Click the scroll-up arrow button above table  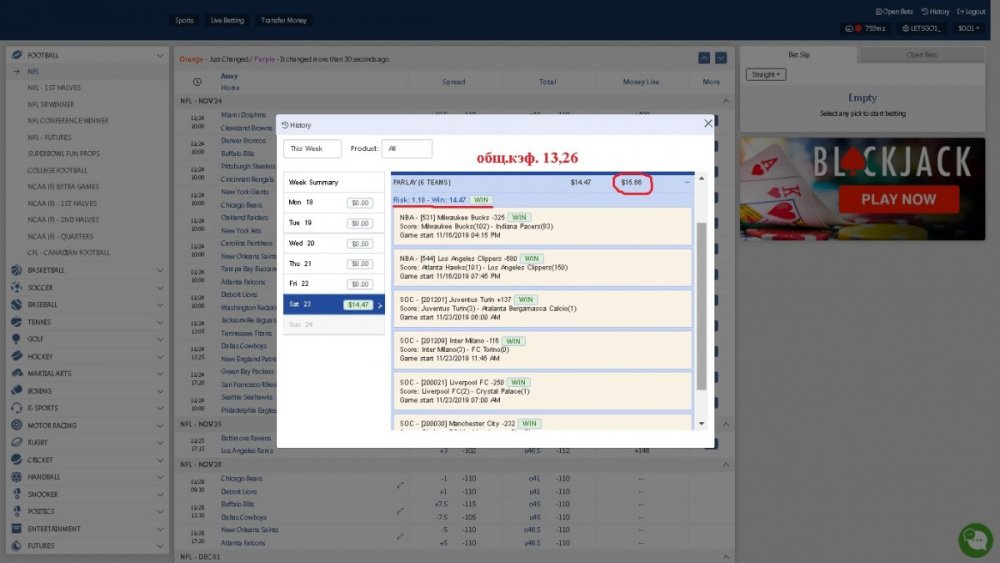[x=705, y=59]
